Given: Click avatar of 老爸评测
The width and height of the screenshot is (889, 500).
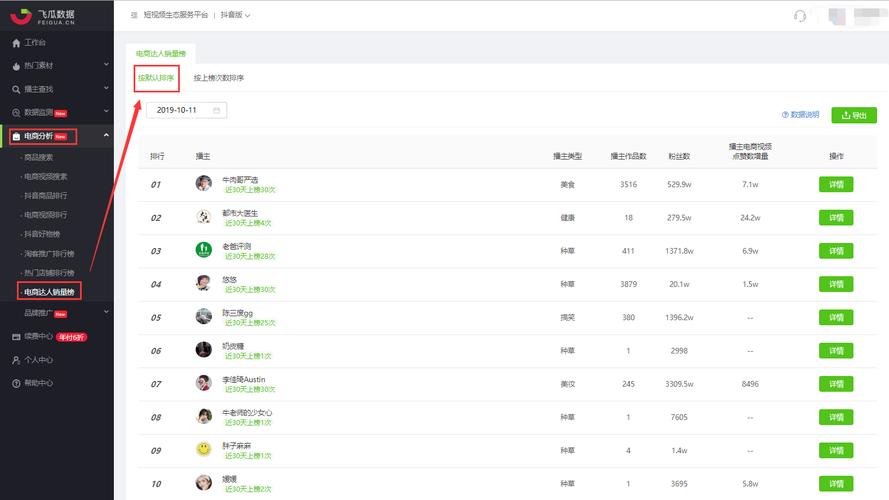Looking at the screenshot, I should 203,250.
